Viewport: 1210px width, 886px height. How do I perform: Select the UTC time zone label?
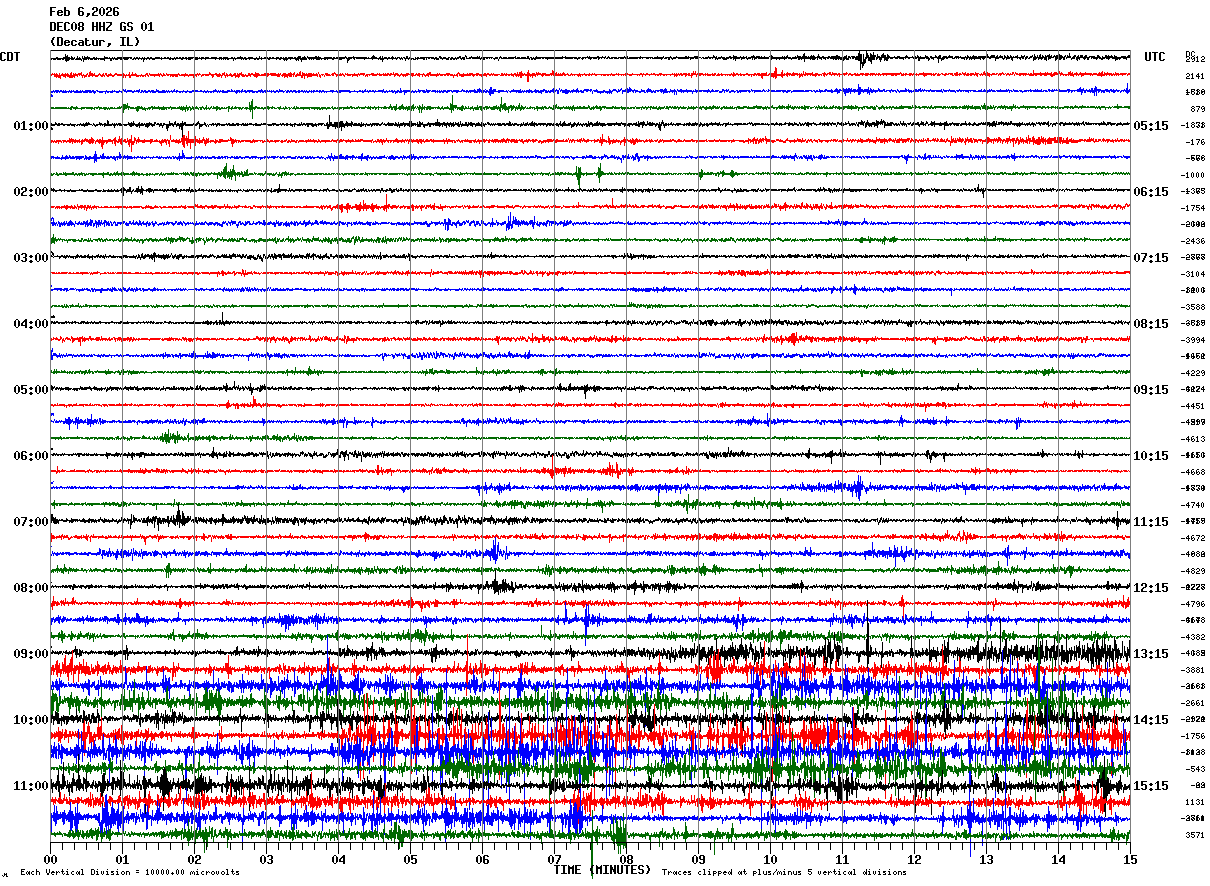tap(1155, 57)
